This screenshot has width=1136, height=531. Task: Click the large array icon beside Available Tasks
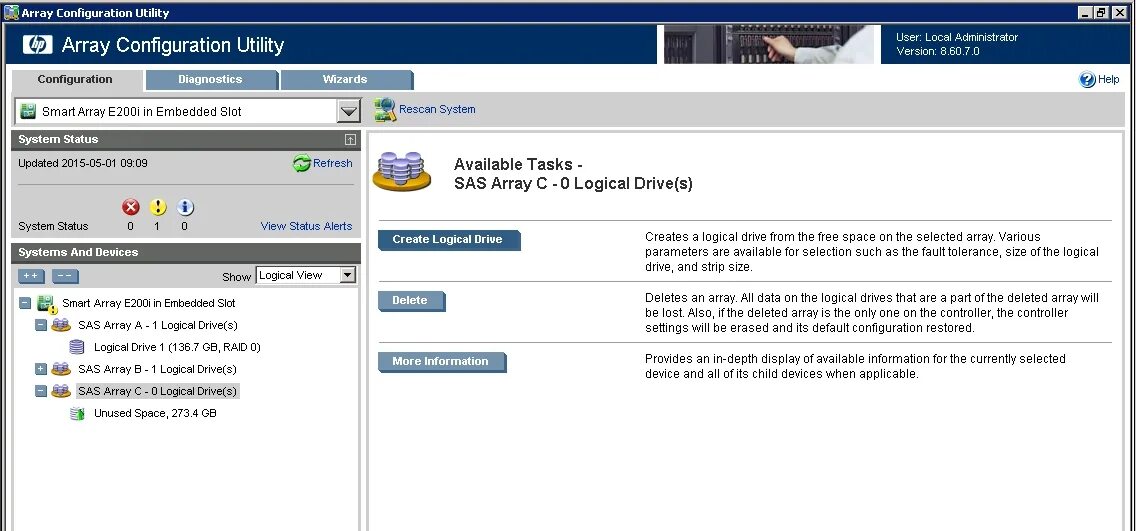click(401, 171)
